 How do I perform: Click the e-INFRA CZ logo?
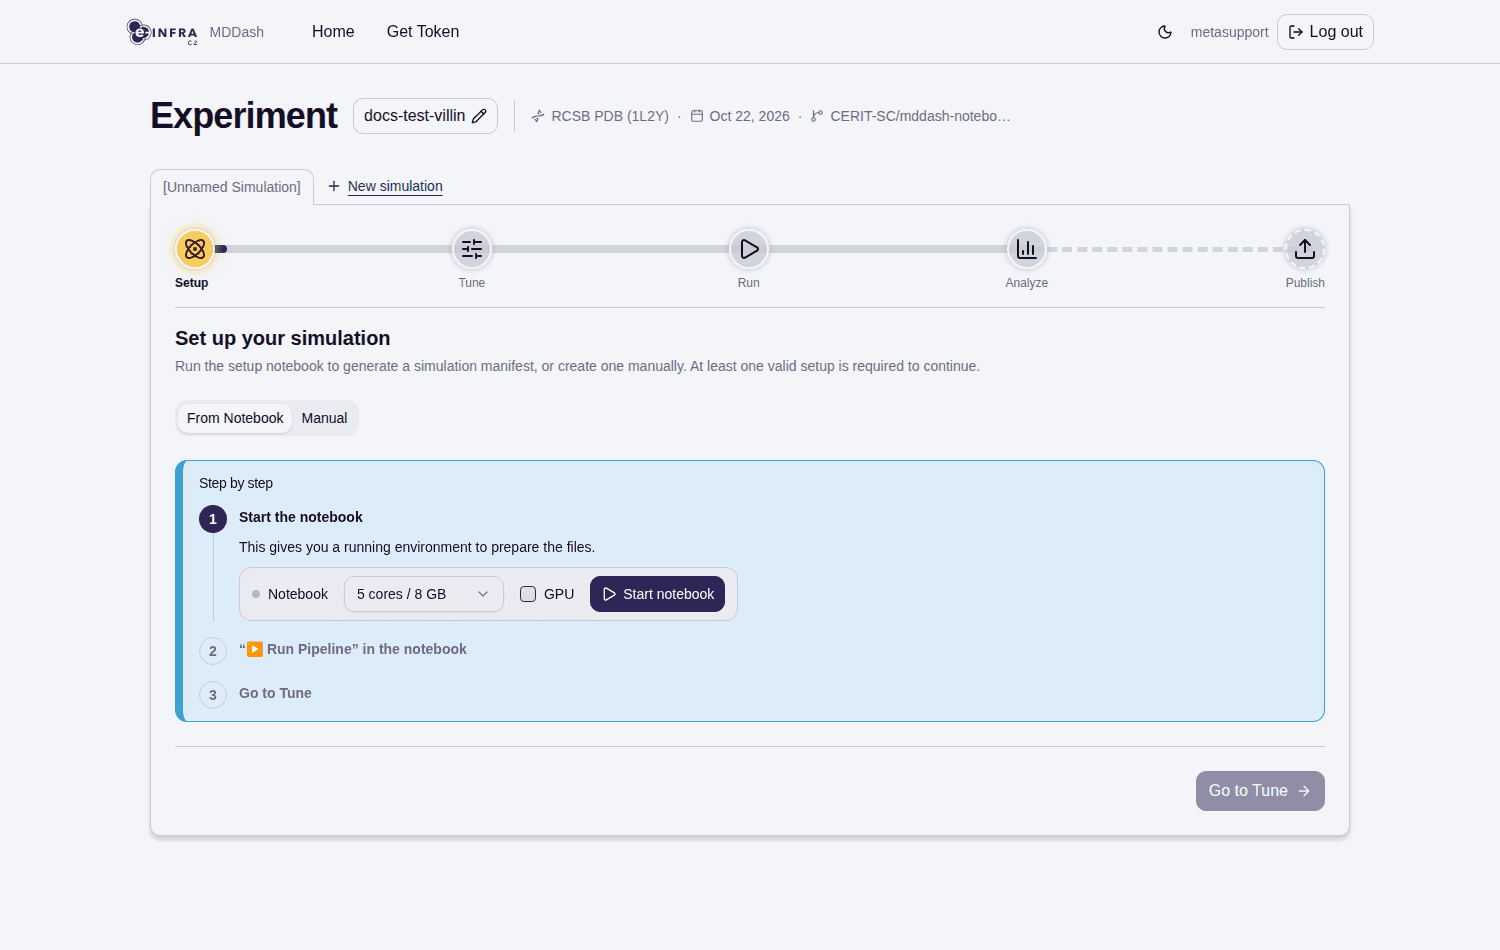(162, 32)
